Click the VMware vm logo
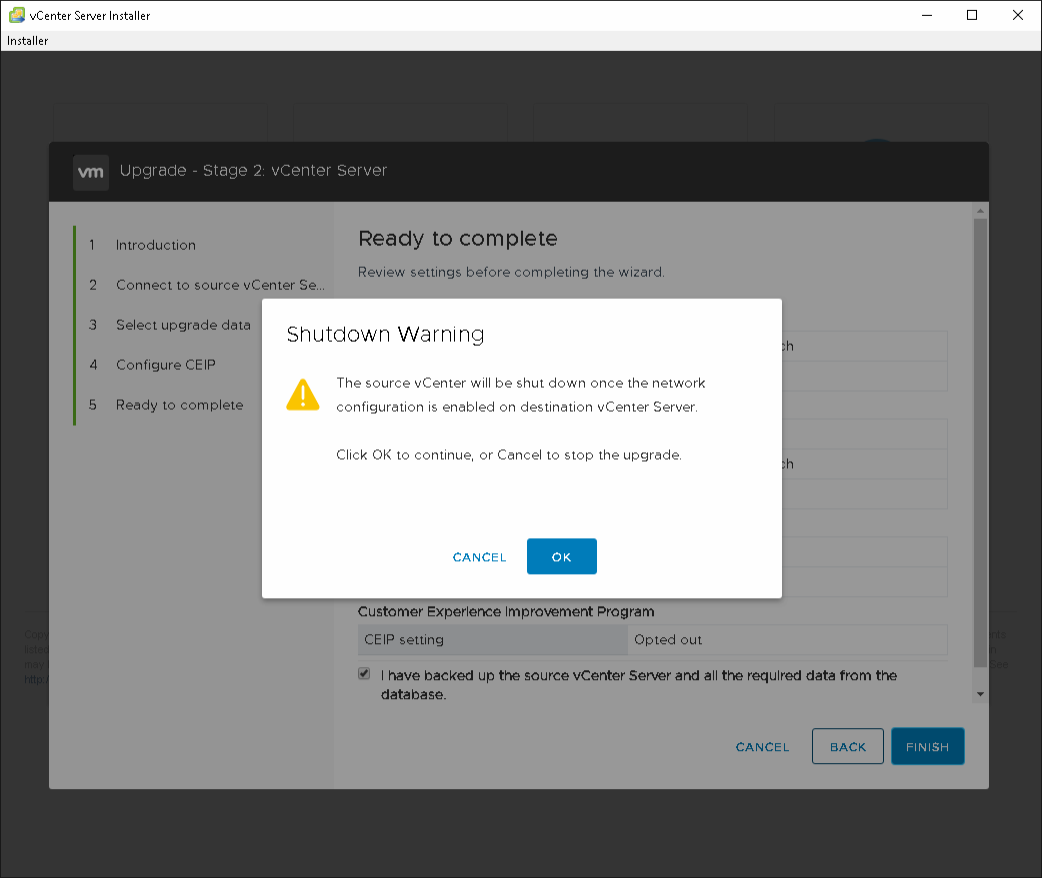The height and width of the screenshot is (878, 1042). pos(90,171)
